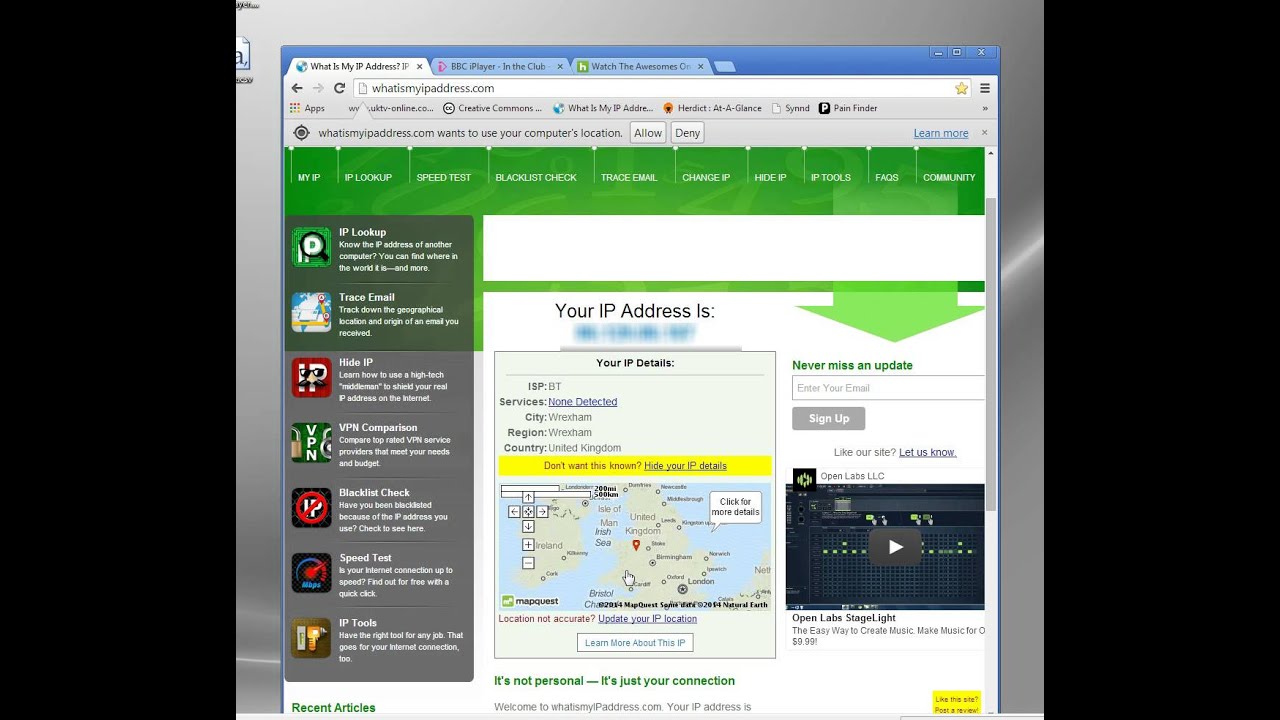
Task: Go back in the browser
Action: 297,88
